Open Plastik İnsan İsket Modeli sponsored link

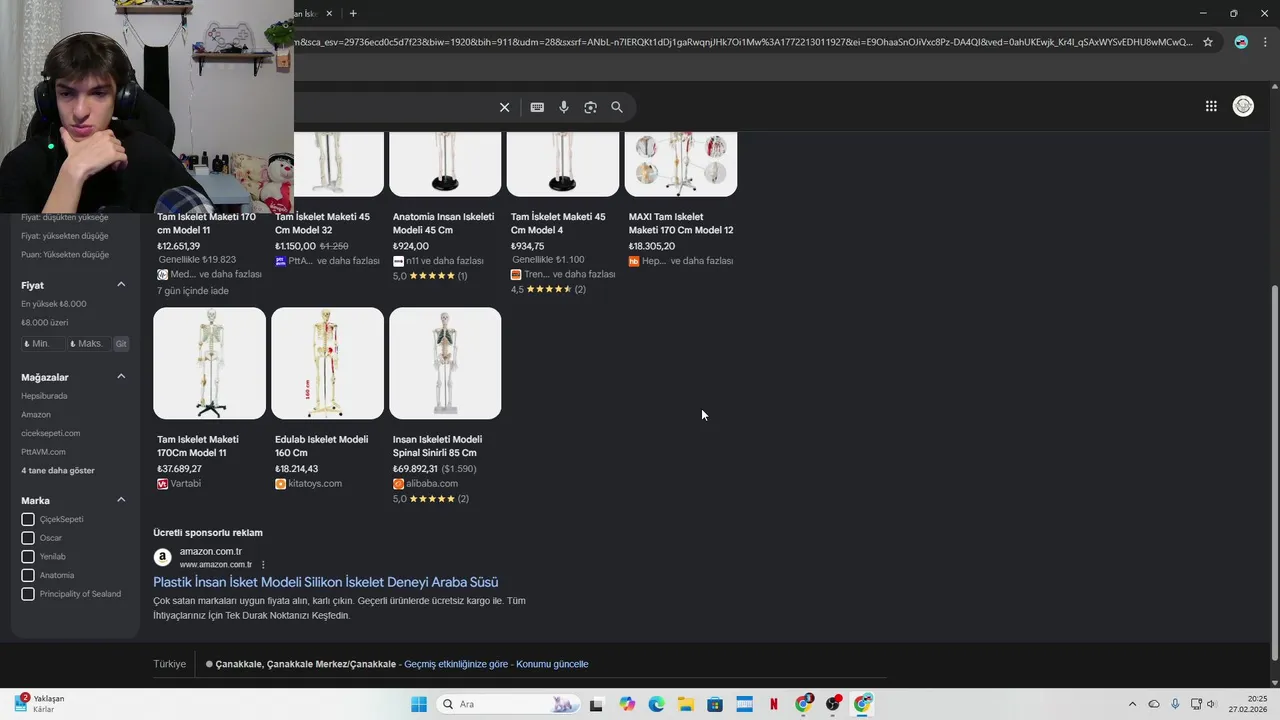pos(326,582)
